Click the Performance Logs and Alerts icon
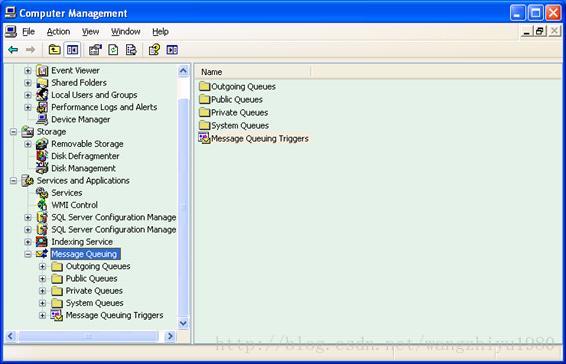566x364 pixels. pos(42,107)
